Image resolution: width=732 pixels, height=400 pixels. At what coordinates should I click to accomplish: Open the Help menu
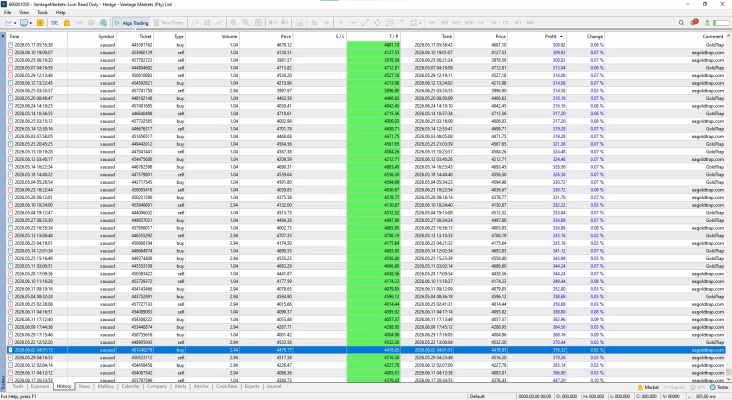click(x=61, y=12)
